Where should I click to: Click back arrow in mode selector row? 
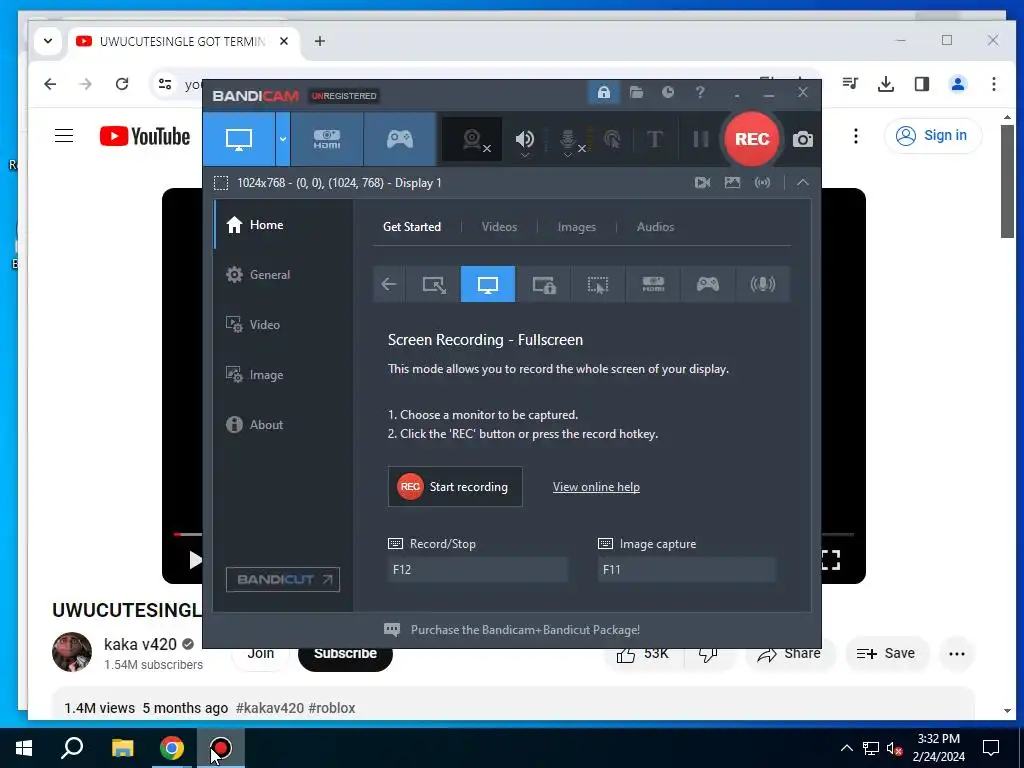(x=389, y=284)
